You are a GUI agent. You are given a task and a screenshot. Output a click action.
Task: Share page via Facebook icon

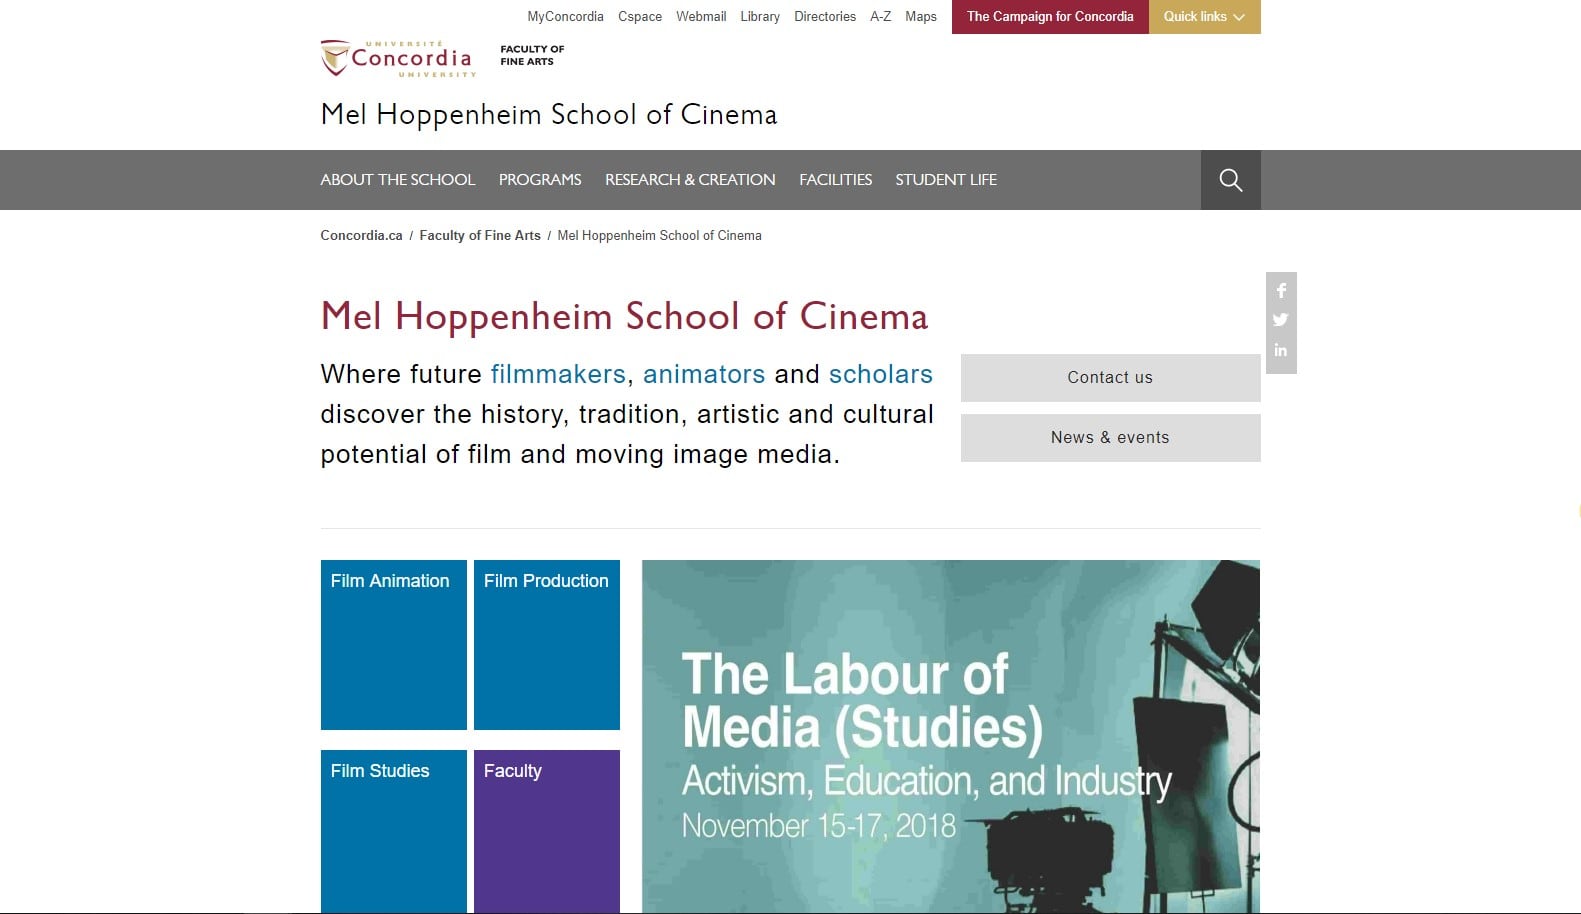pyautogui.click(x=1281, y=291)
